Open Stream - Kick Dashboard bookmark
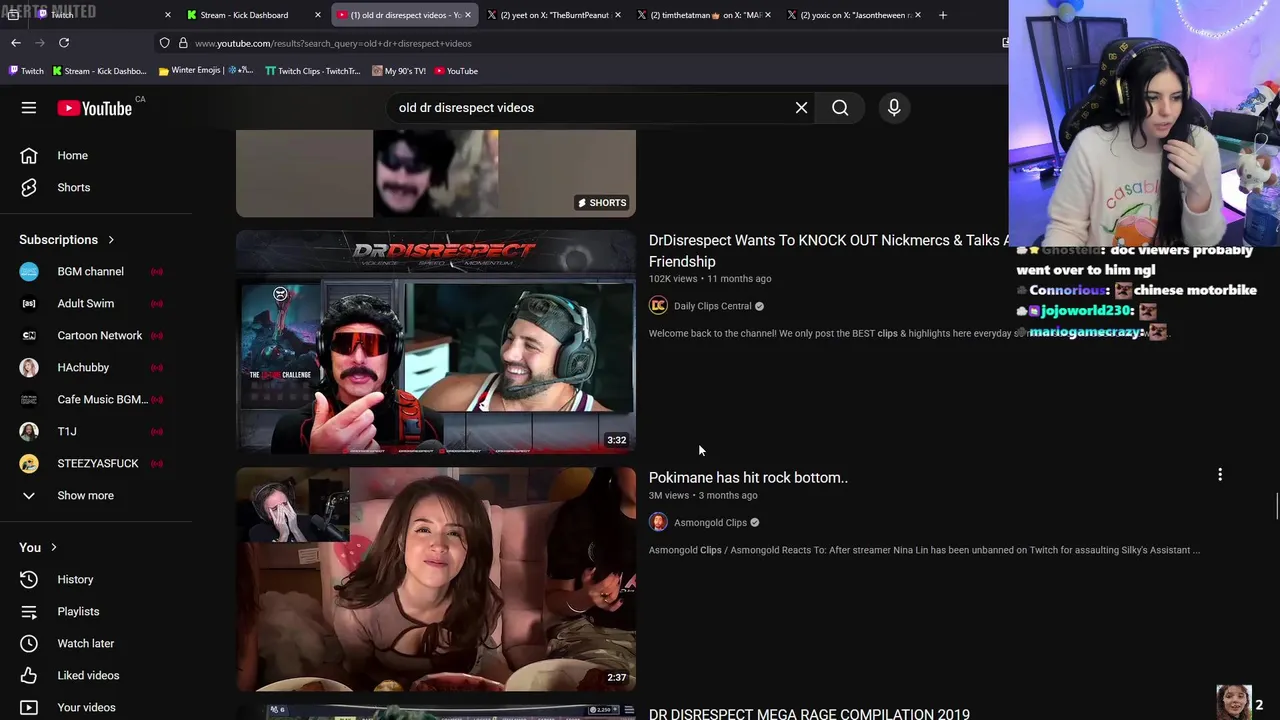The width and height of the screenshot is (1280, 720). click(99, 71)
